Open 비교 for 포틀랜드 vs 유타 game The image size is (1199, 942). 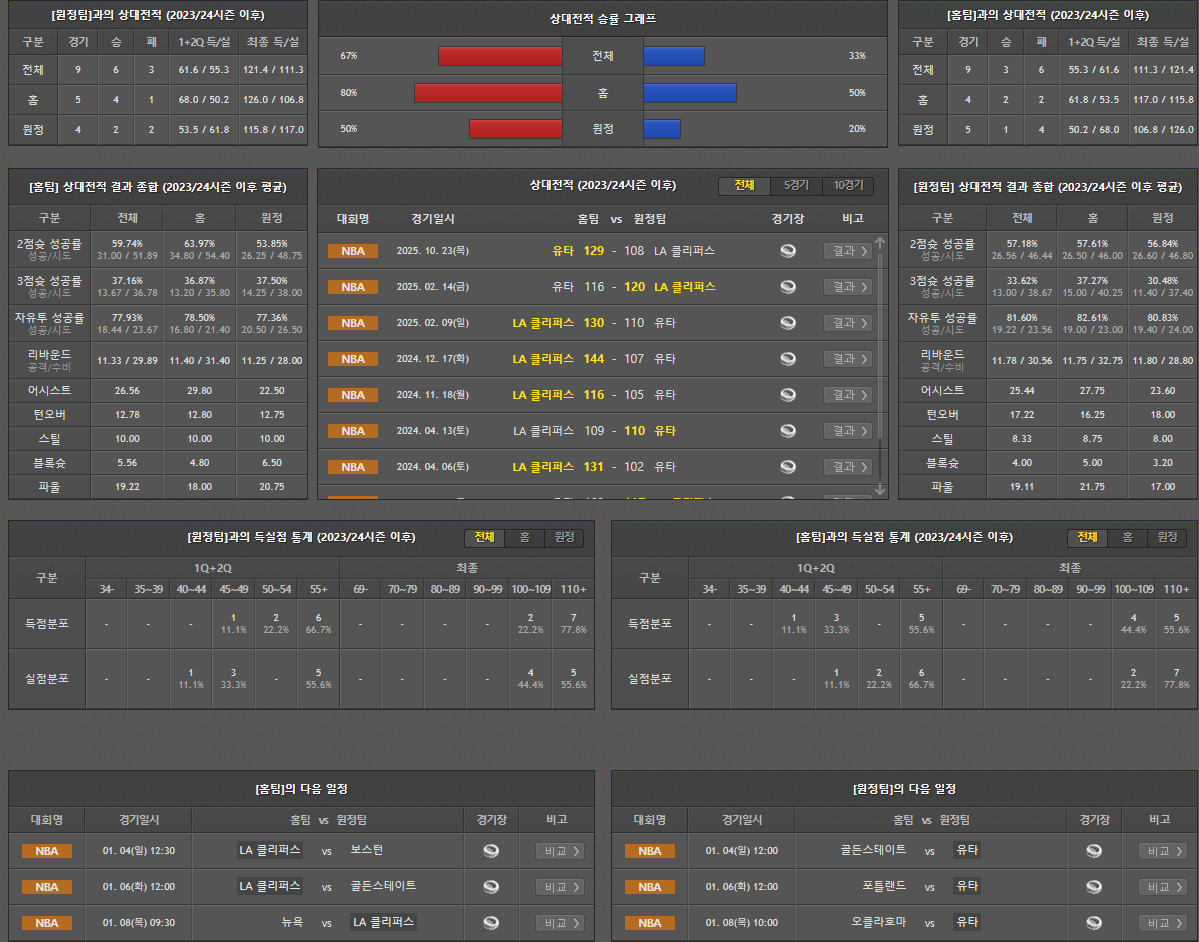click(x=1163, y=887)
